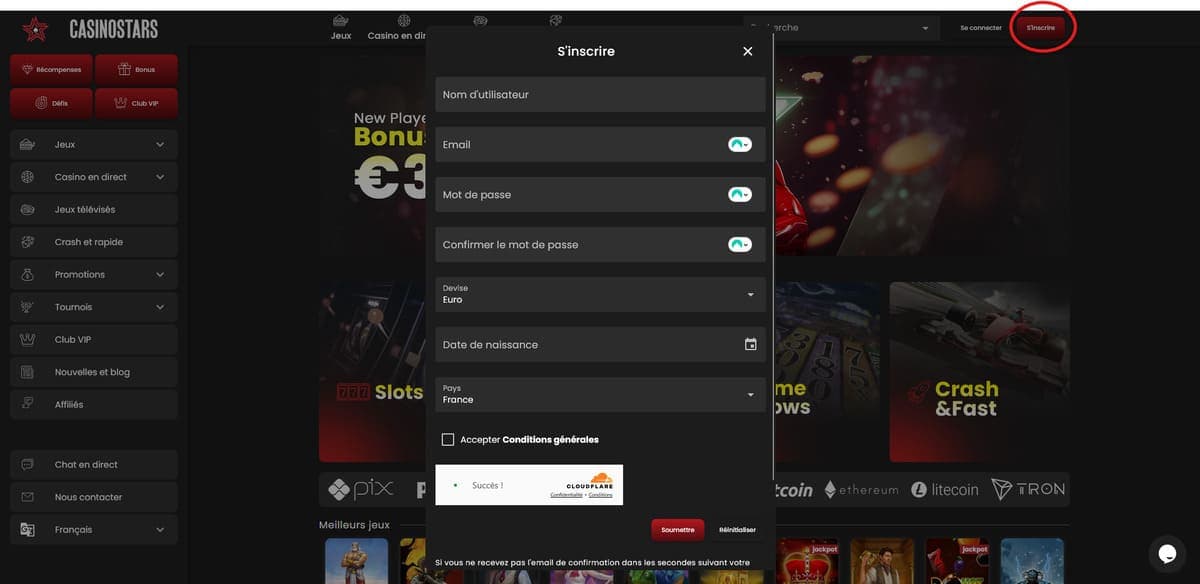Click the Ethereum crypto icon

coord(862,490)
